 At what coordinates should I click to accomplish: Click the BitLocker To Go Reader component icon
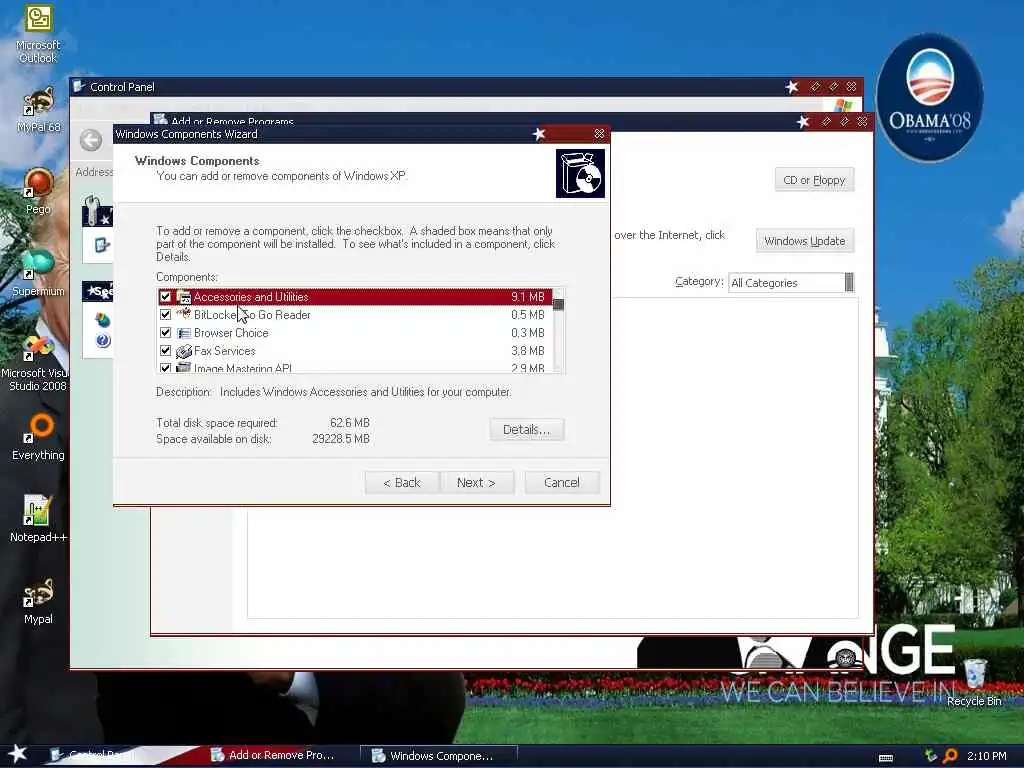(184, 314)
